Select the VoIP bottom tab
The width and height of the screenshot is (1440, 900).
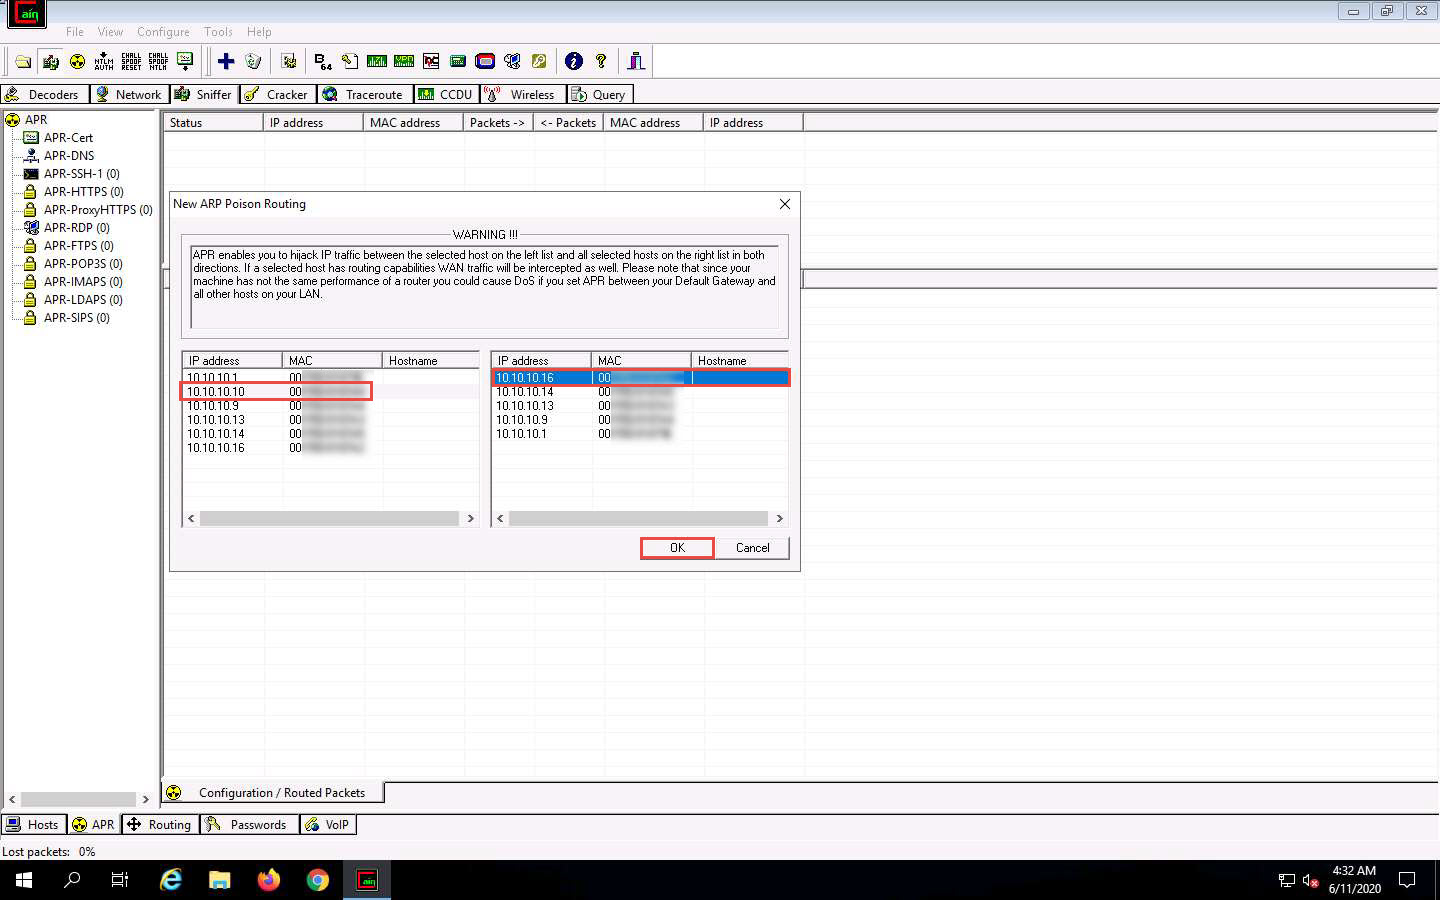coord(328,824)
